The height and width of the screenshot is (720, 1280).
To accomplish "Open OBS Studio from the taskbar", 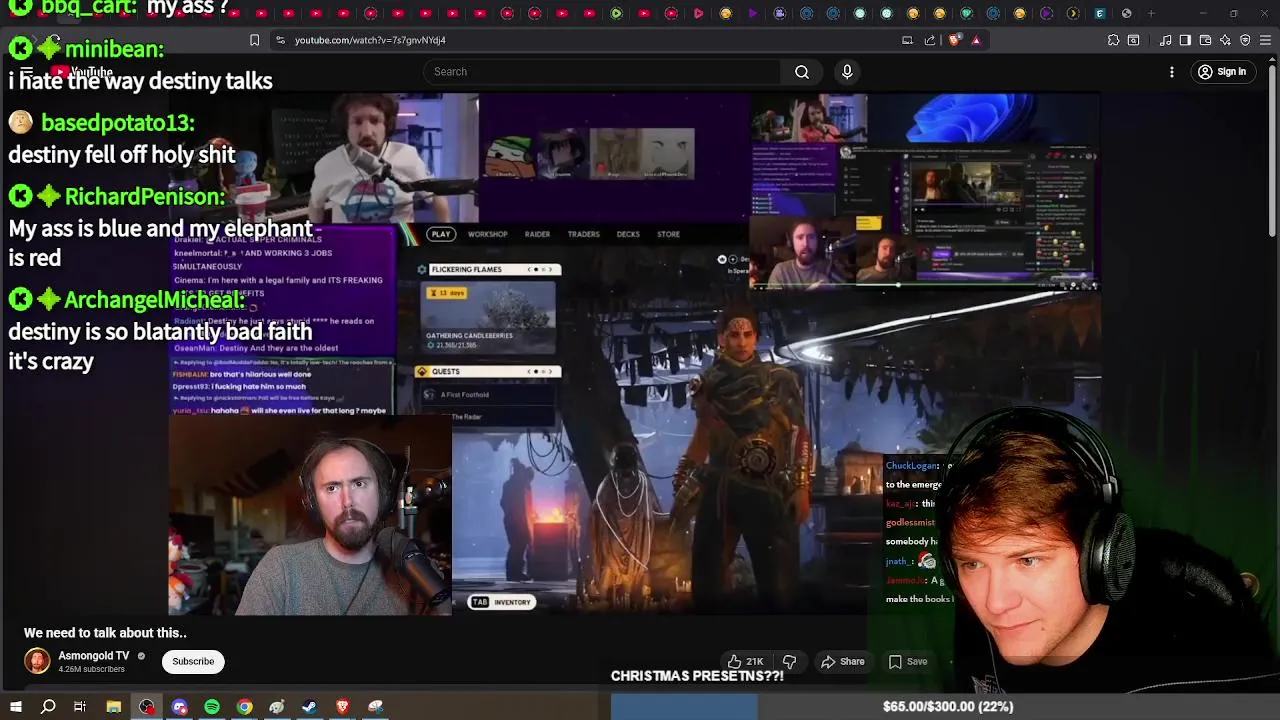I will [x=147, y=707].
